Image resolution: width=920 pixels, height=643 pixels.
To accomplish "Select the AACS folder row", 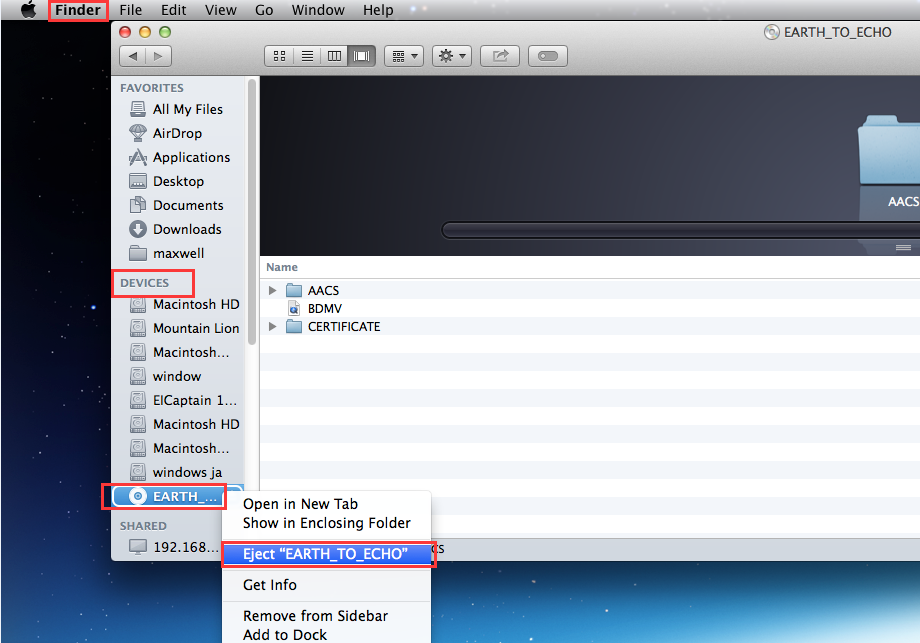I will click(590, 290).
